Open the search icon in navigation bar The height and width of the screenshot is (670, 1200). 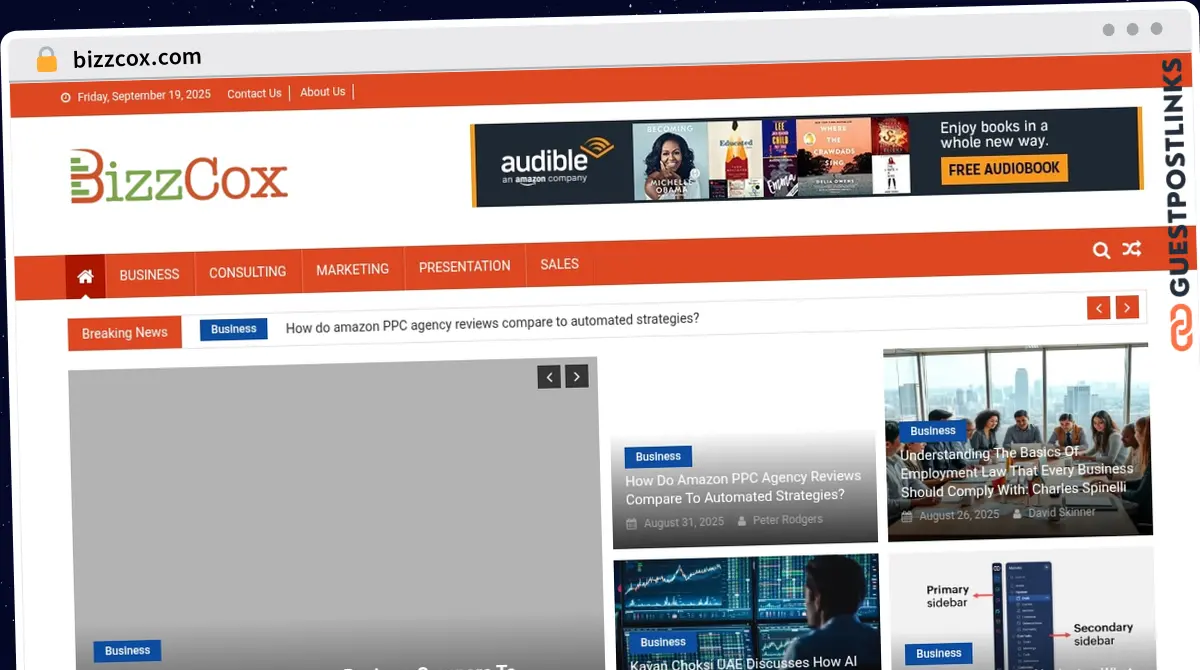tap(1101, 250)
